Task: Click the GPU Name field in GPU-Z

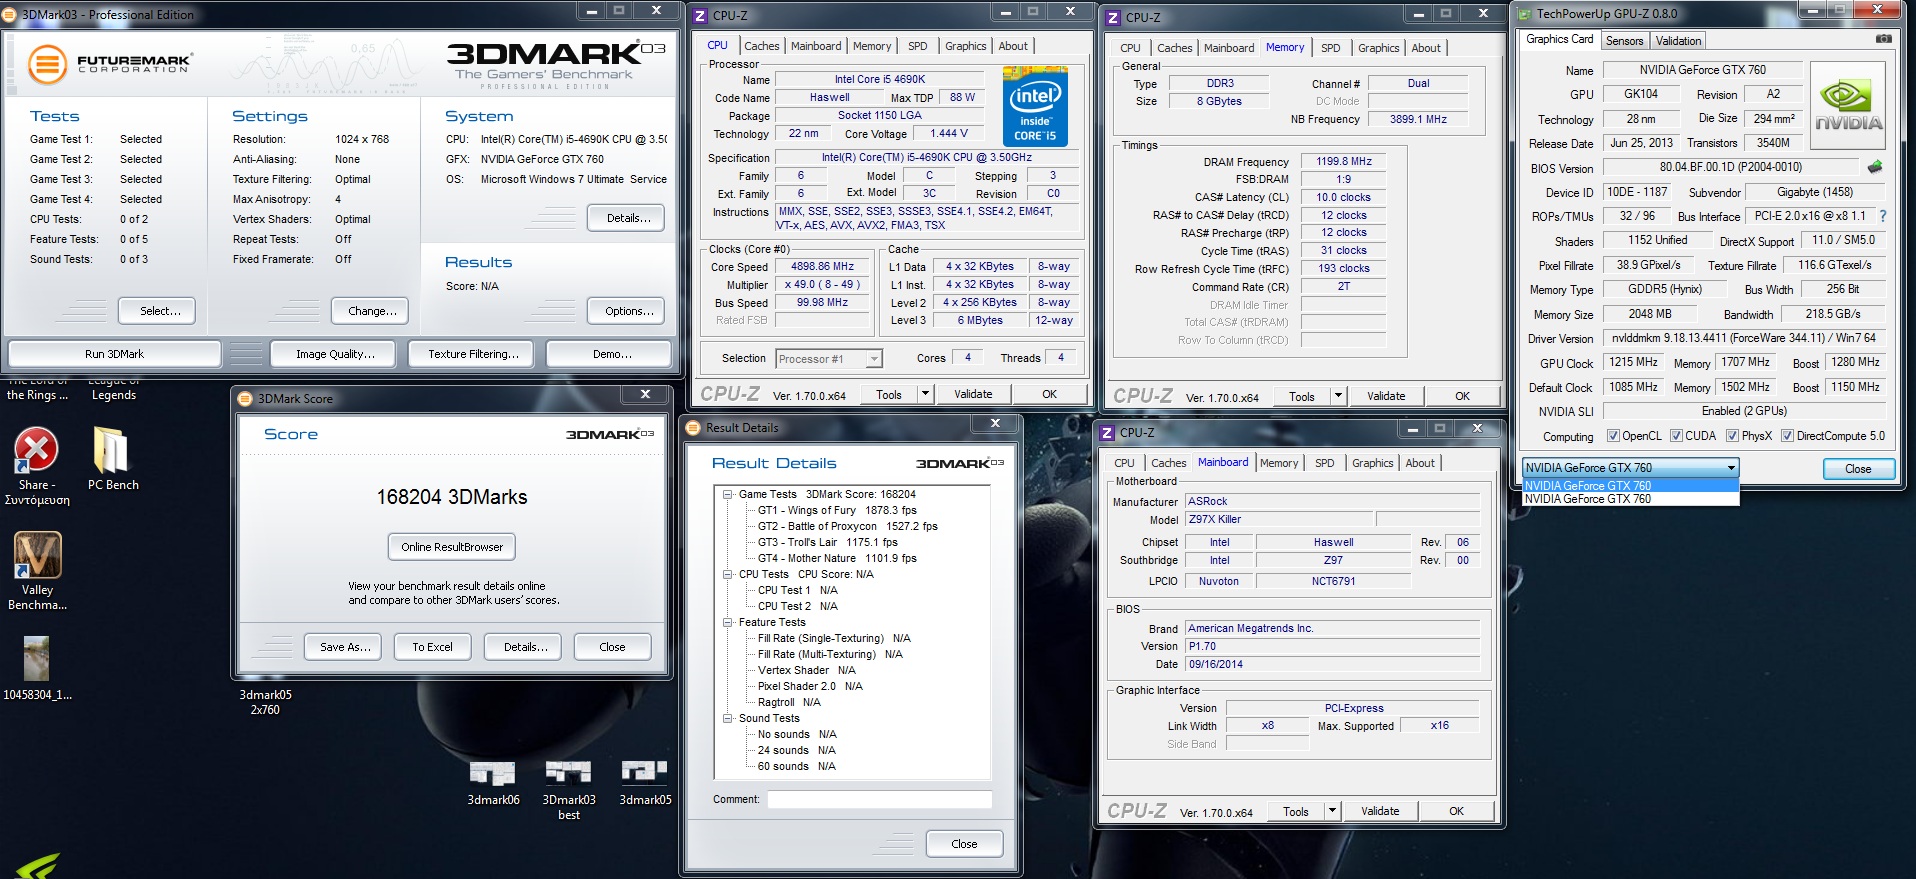Action: [x=1702, y=70]
